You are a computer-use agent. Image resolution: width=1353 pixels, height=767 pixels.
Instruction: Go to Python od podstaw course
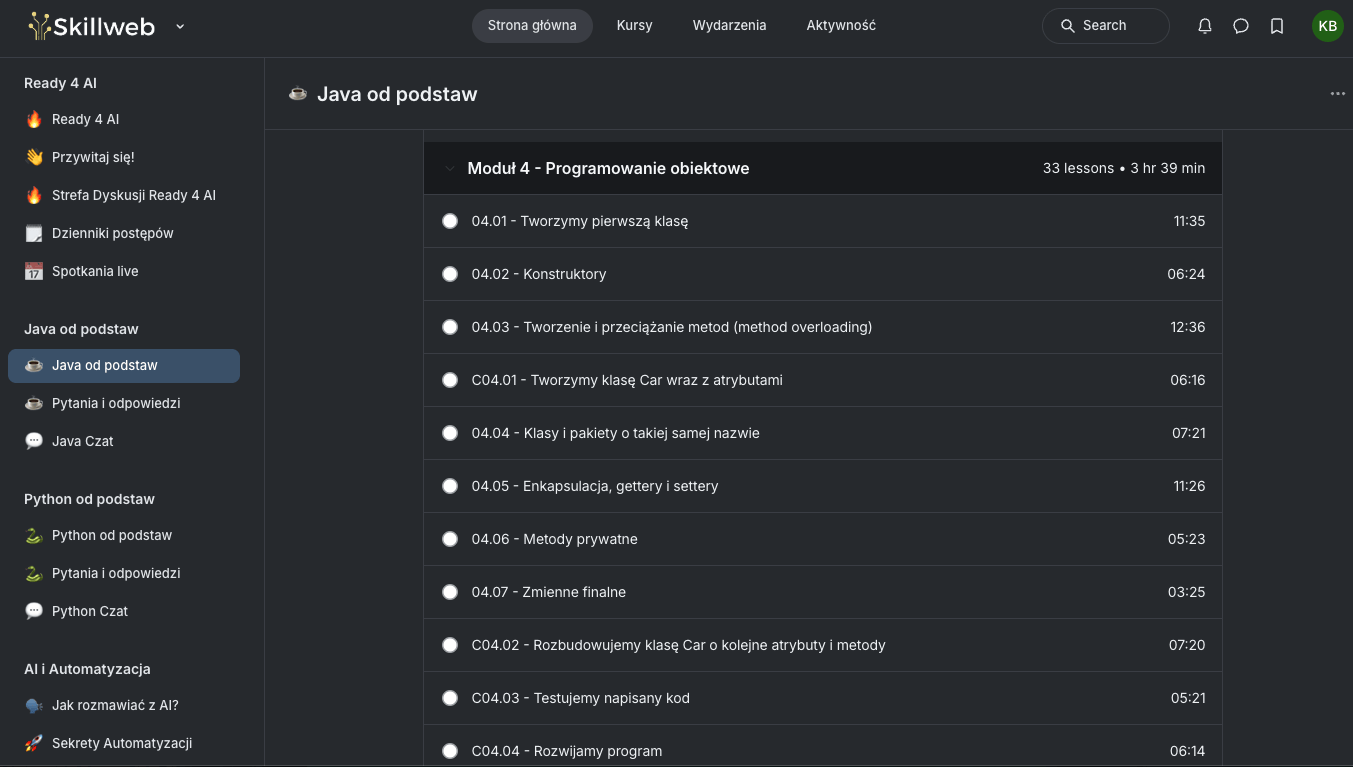[x=114, y=535]
